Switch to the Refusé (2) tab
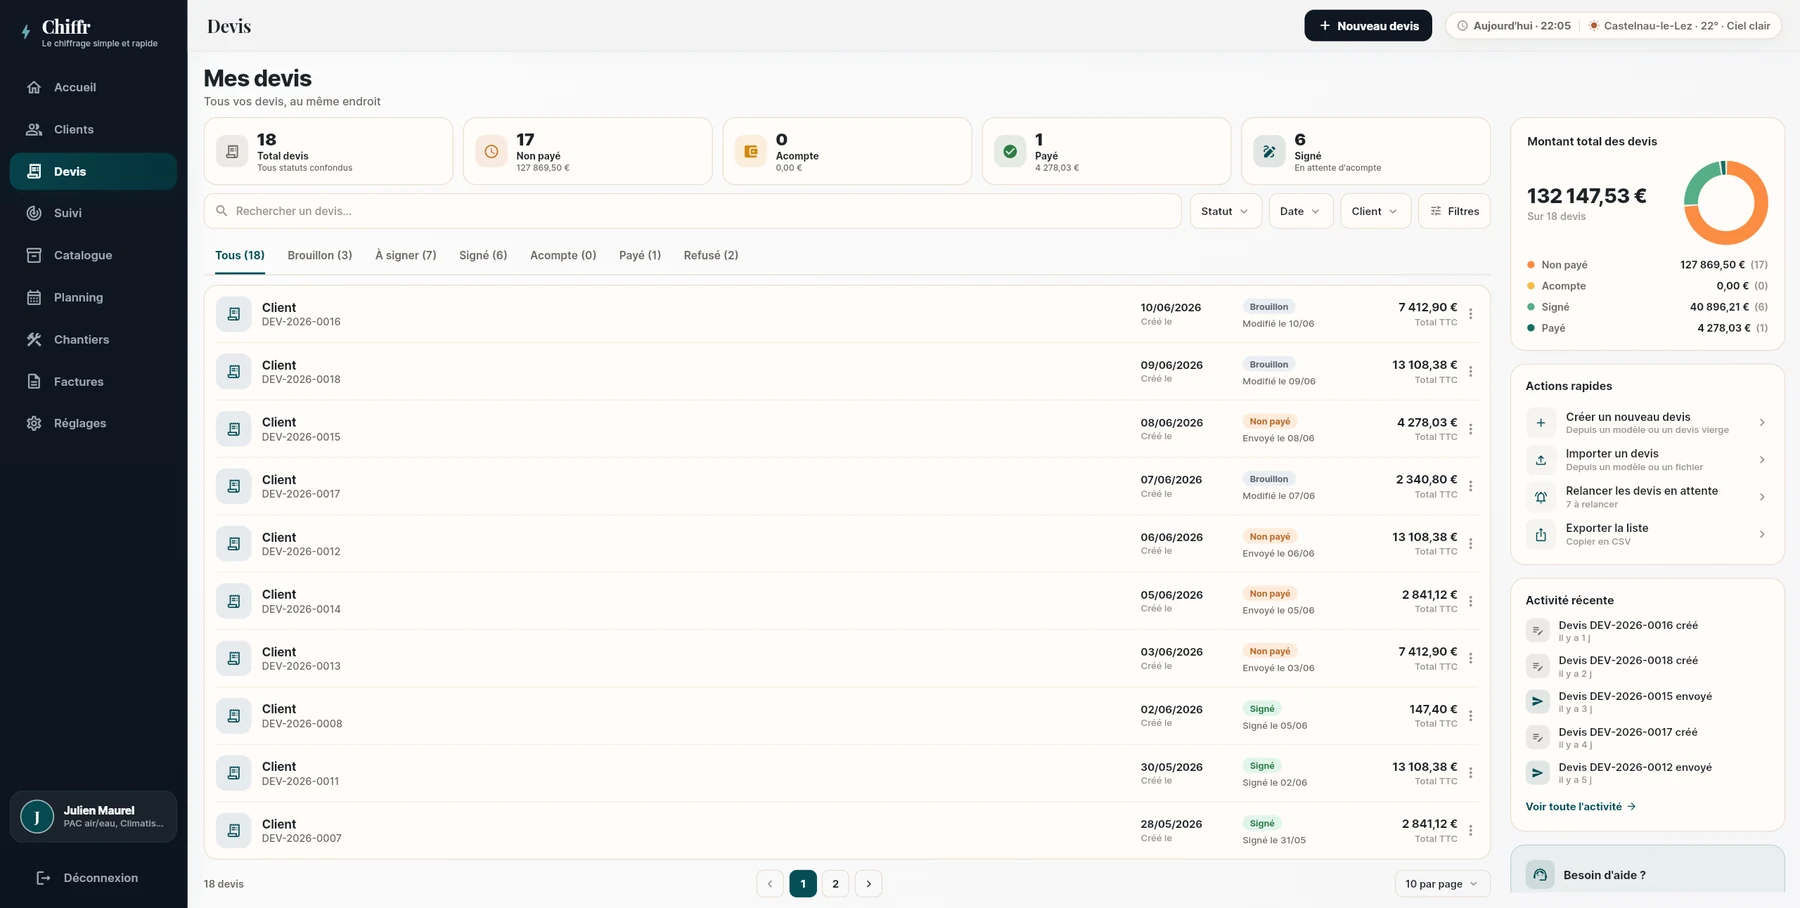The image size is (1800, 908). click(x=711, y=256)
